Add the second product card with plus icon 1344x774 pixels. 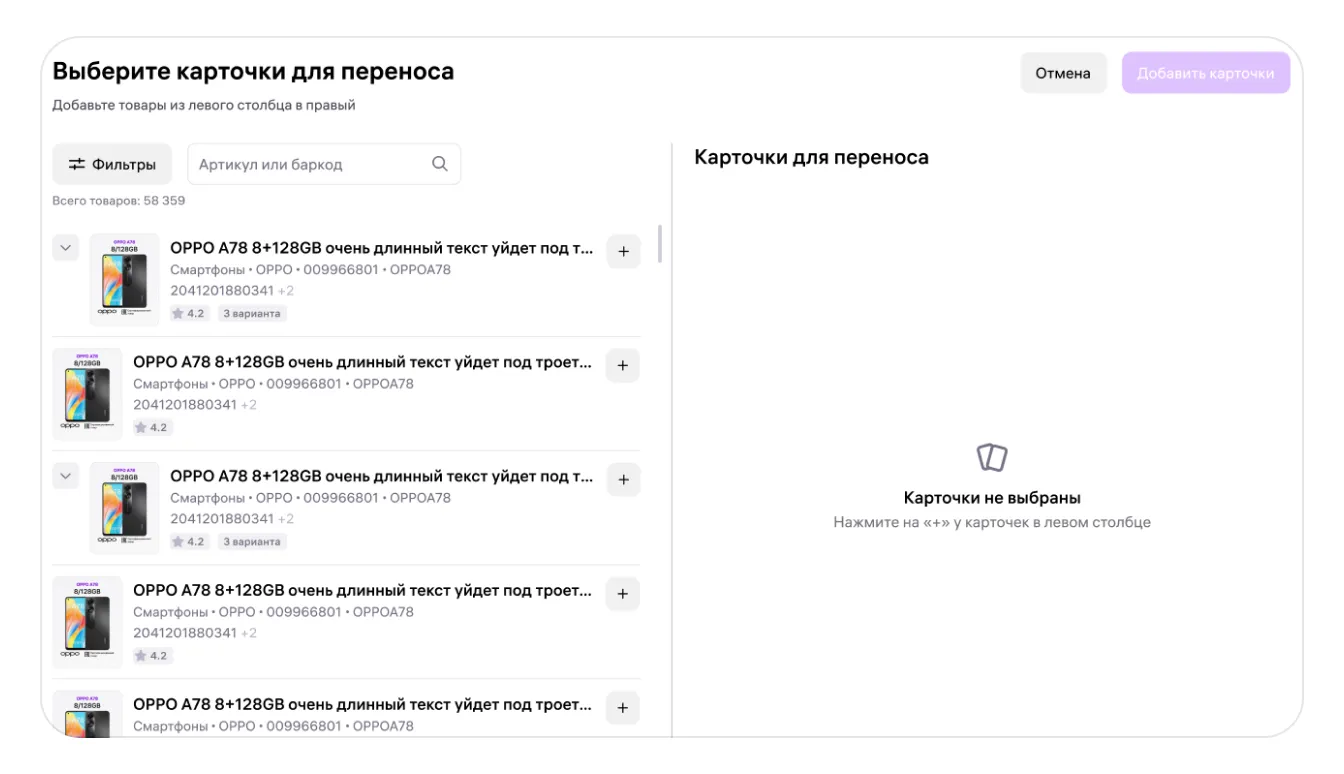tap(623, 366)
